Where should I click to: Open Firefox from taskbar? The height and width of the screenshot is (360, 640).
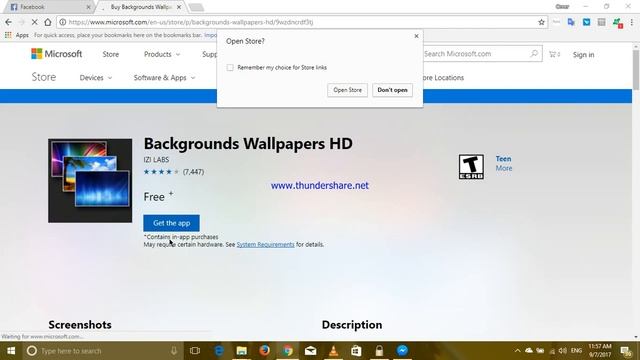coord(264,351)
